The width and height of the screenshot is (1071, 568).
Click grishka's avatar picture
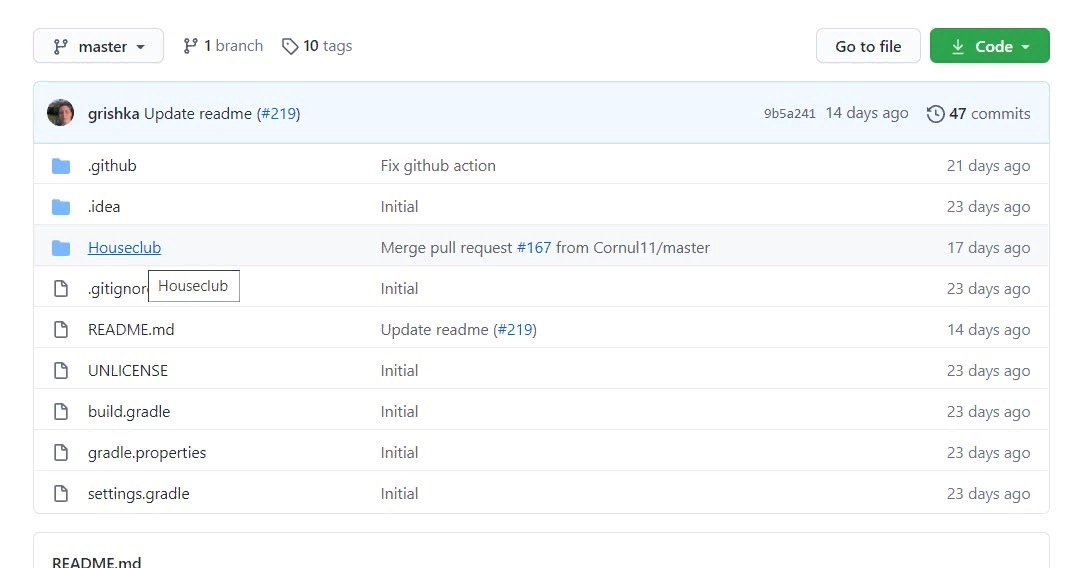[x=60, y=113]
